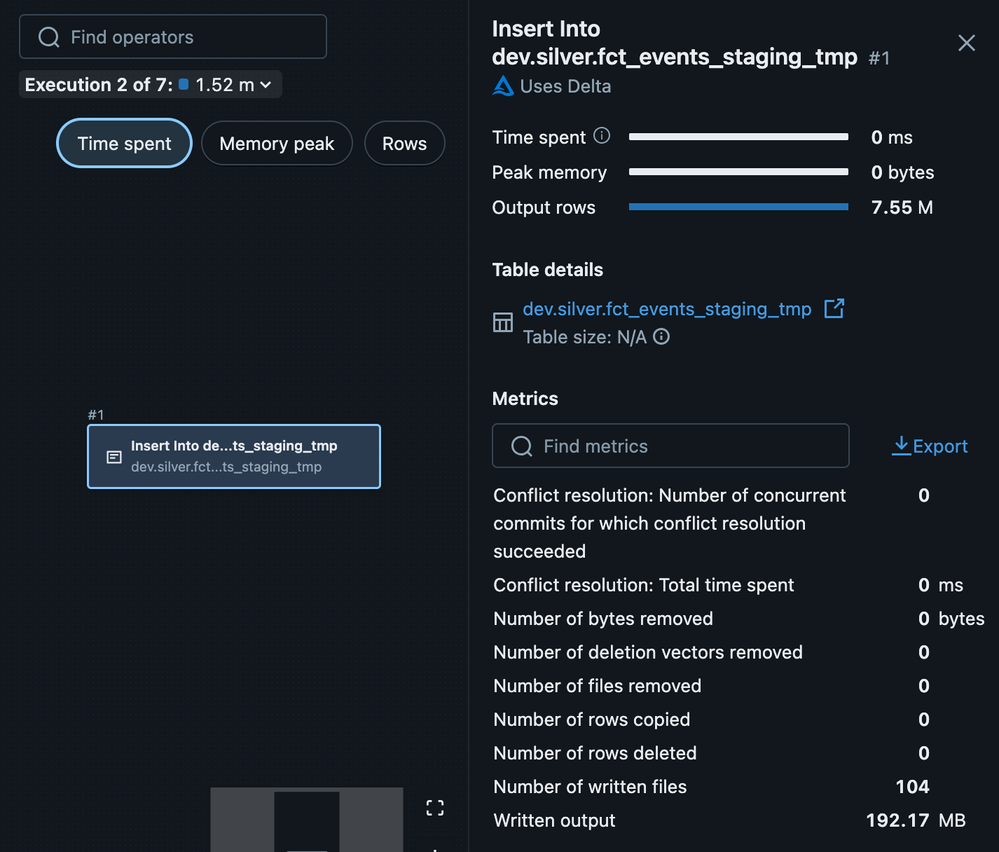
Task: Focus the Find metrics search box
Action: (x=680, y=446)
